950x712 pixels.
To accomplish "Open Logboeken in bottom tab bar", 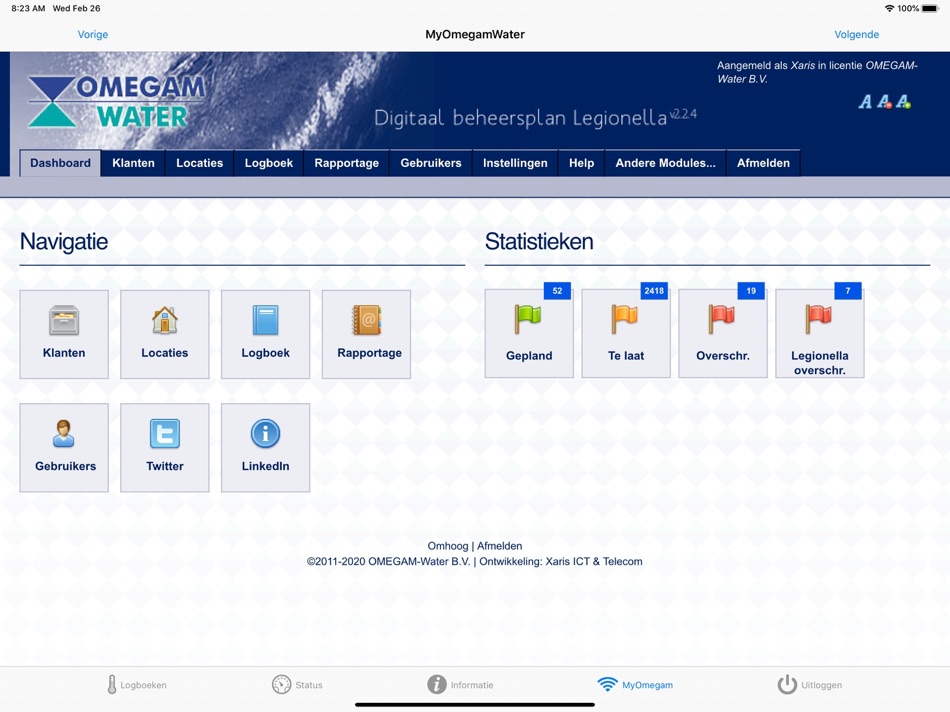I will (x=136, y=685).
